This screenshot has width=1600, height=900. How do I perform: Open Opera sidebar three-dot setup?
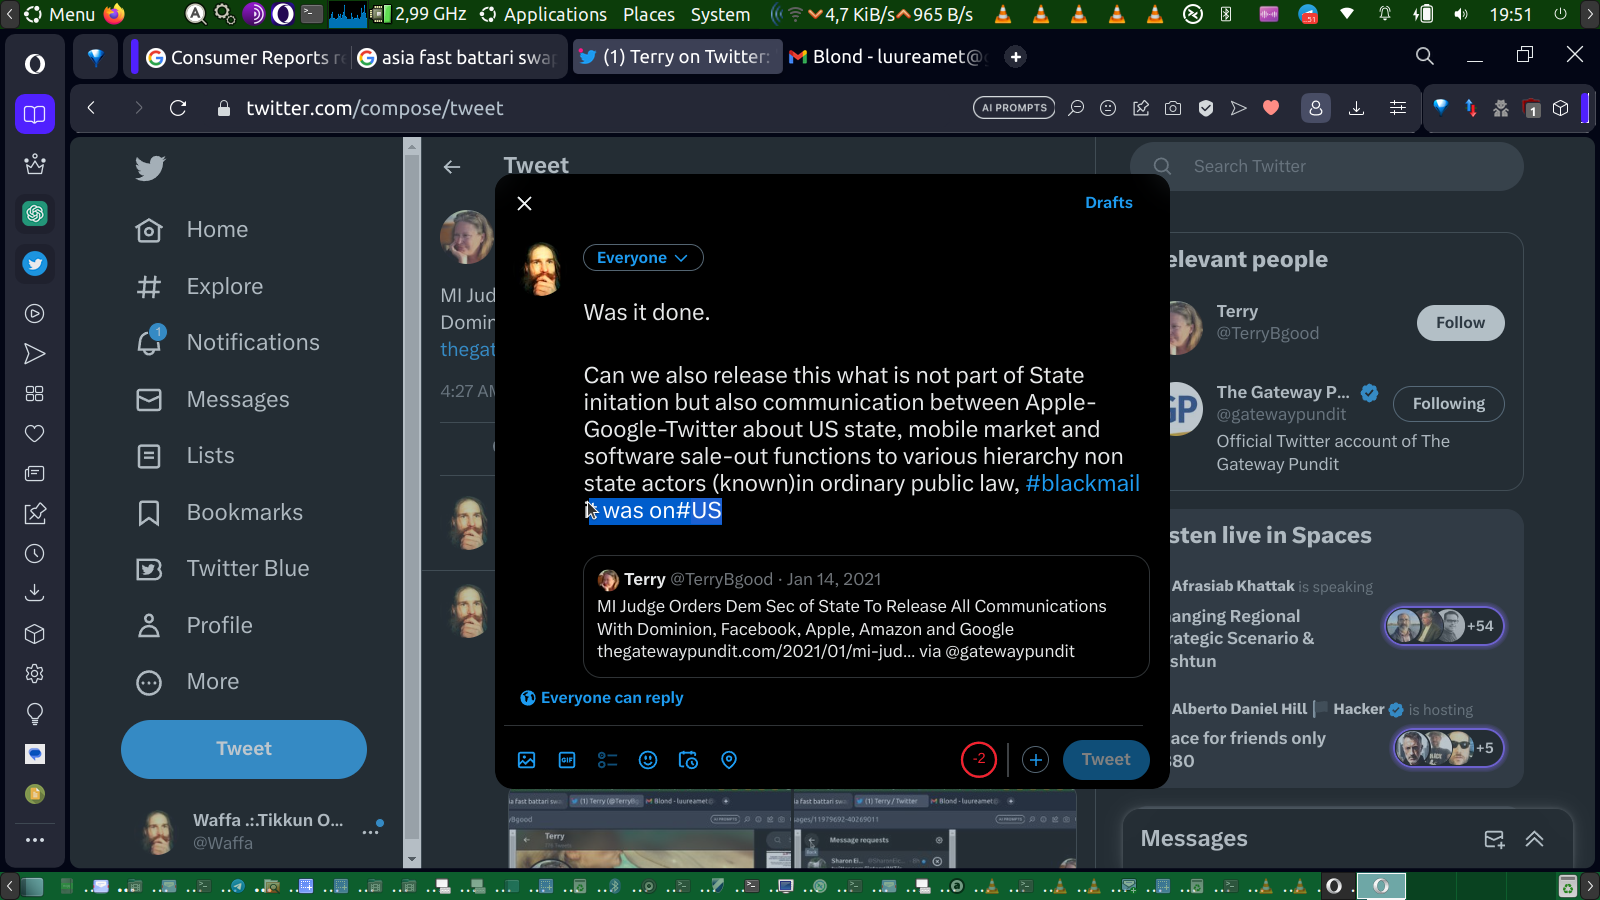[x=35, y=840]
